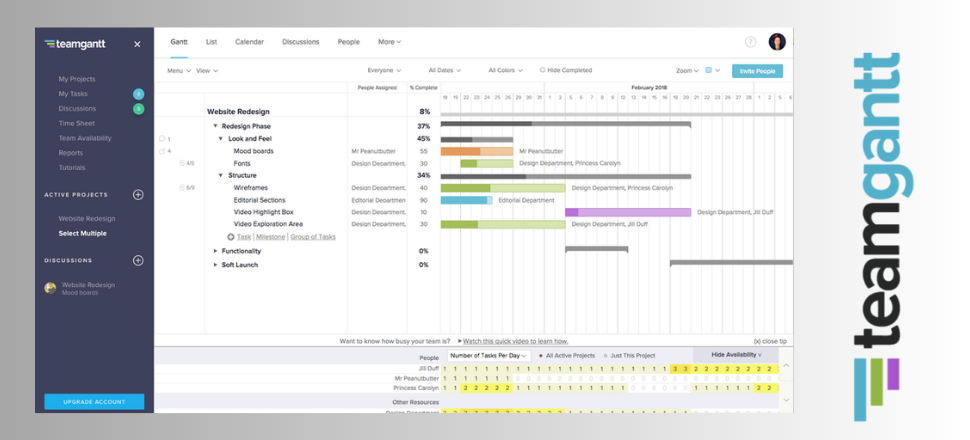This screenshot has height=440, width=970.
Task: Collapse the Redesign Phase group
Action: [215, 126]
